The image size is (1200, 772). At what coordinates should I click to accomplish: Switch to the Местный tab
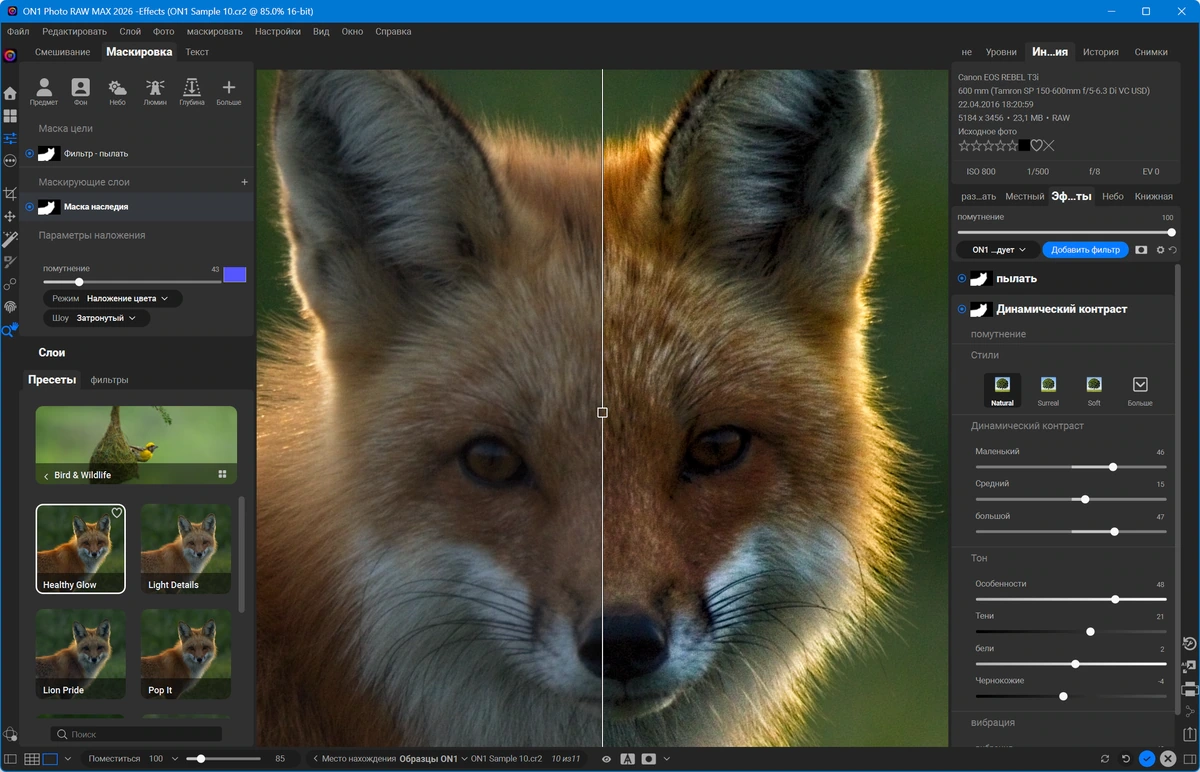pos(1025,196)
